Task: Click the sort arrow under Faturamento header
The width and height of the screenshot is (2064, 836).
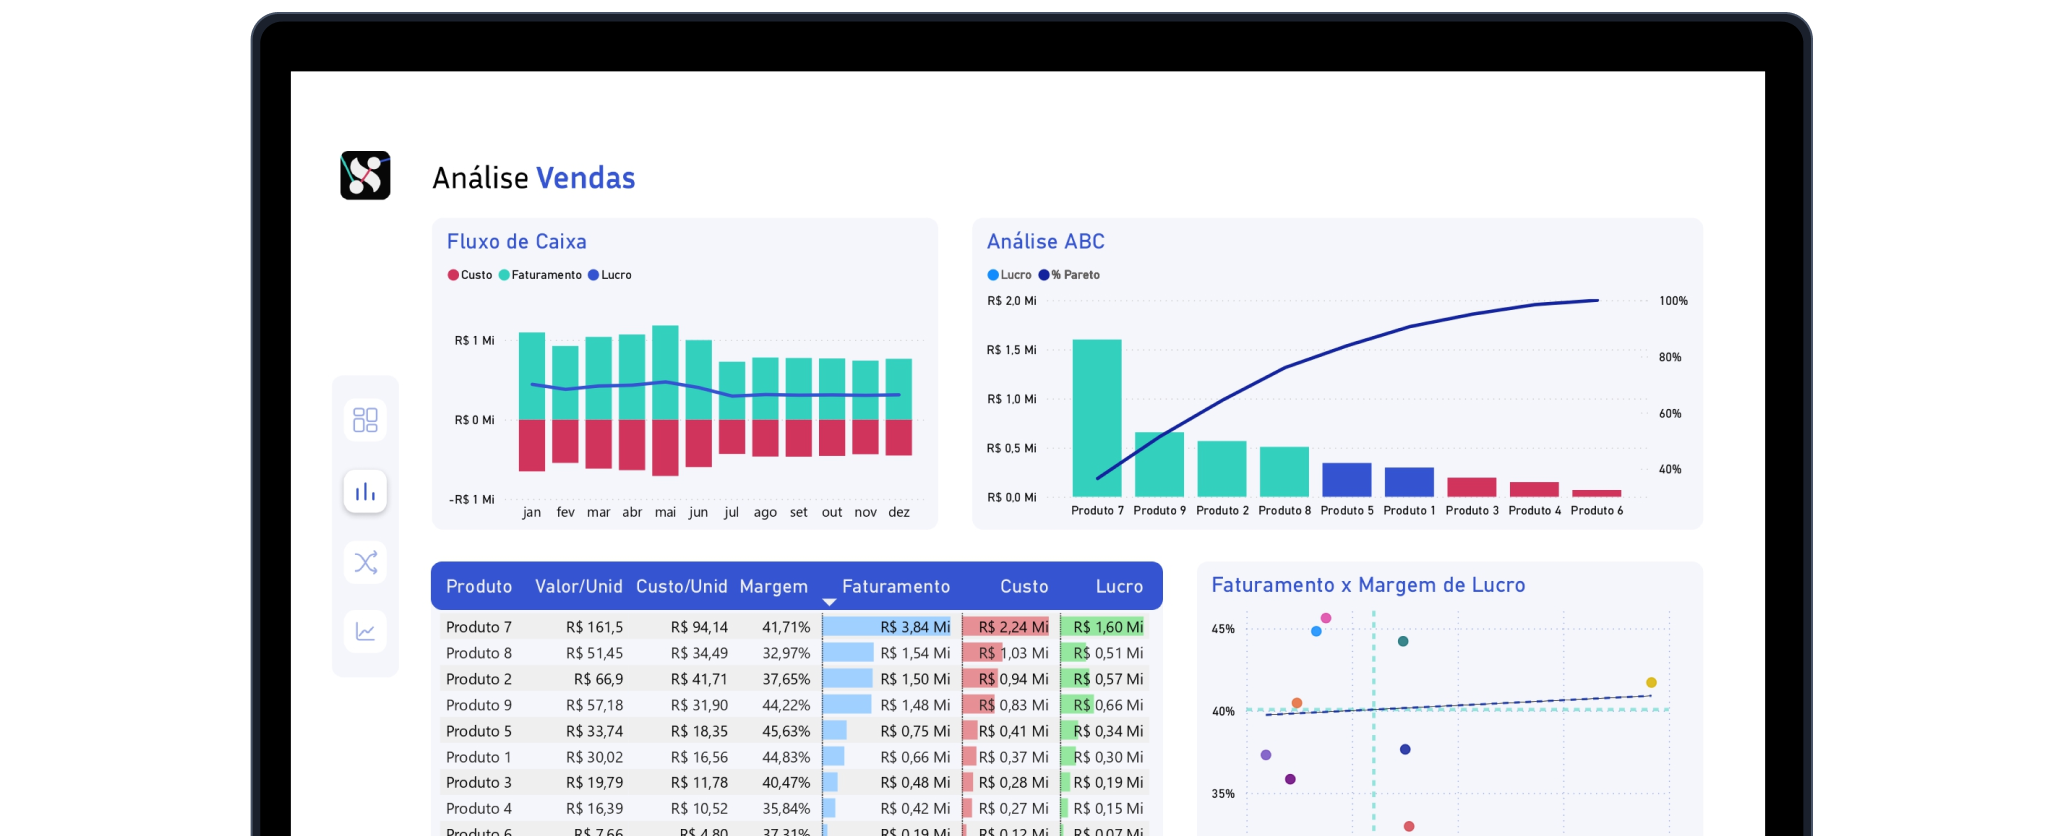Action: click(x=829, y=602)
